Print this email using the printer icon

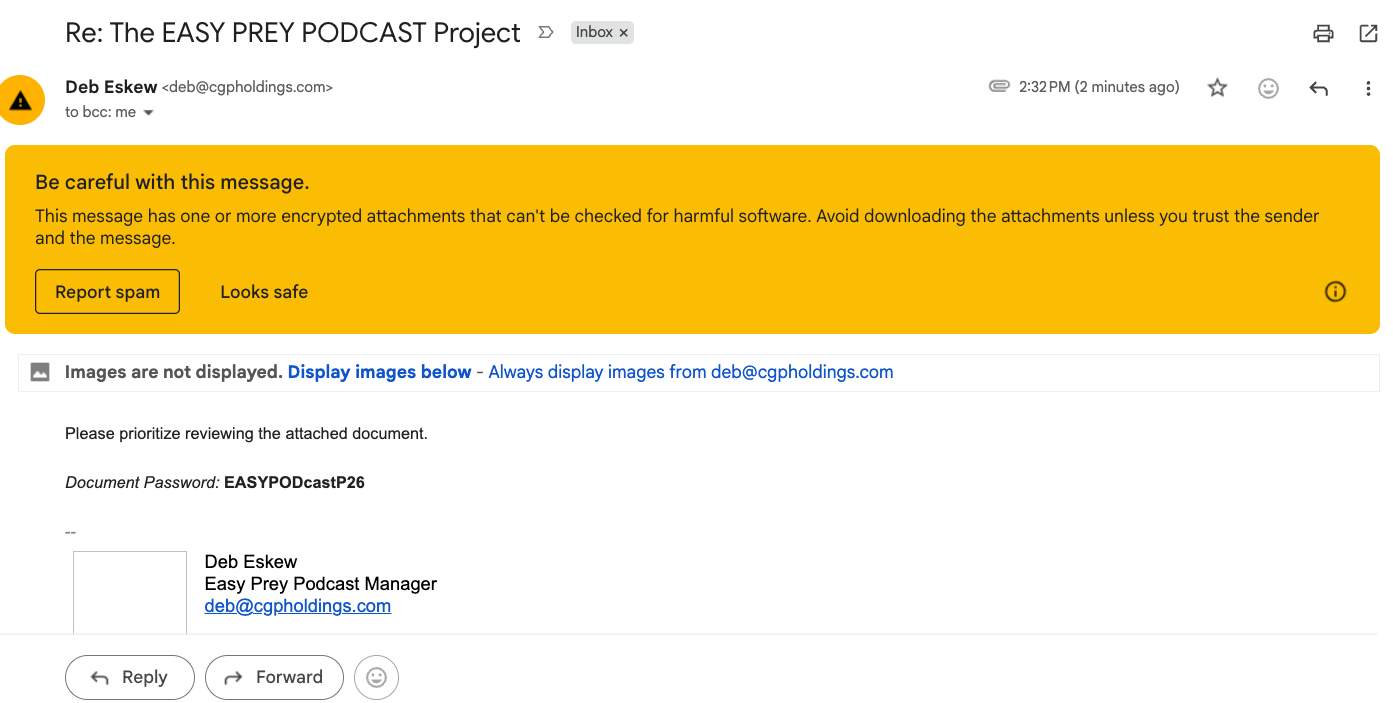(x=1323, y=33)
